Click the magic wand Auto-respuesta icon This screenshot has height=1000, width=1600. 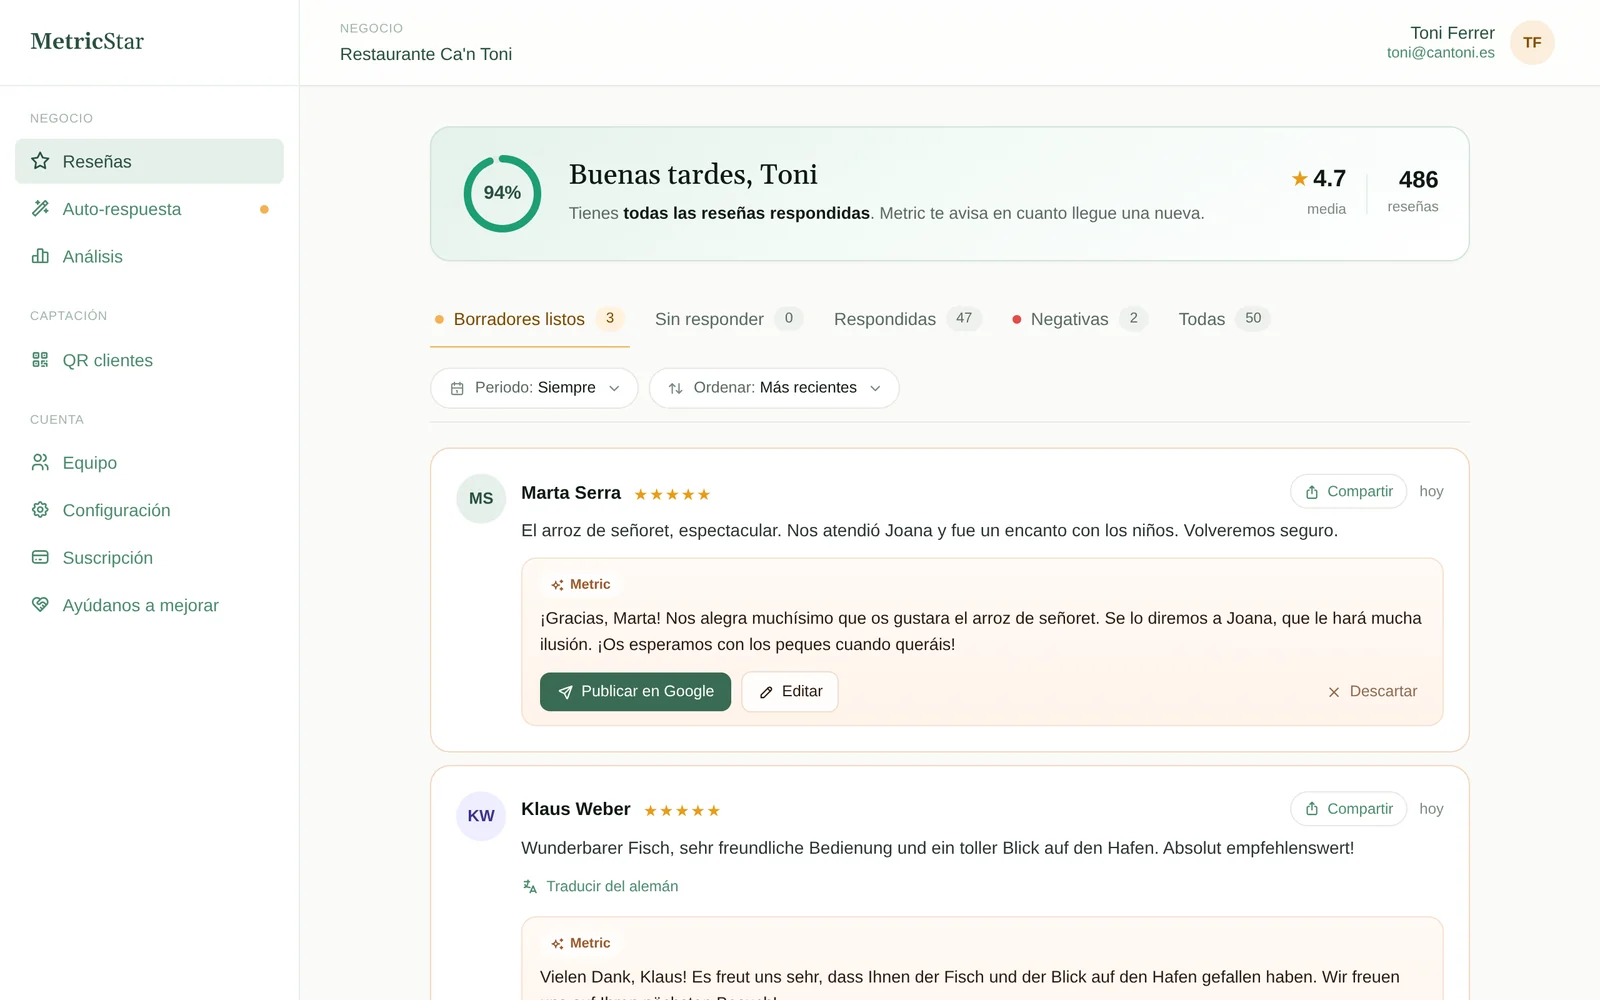pos(40,209)
